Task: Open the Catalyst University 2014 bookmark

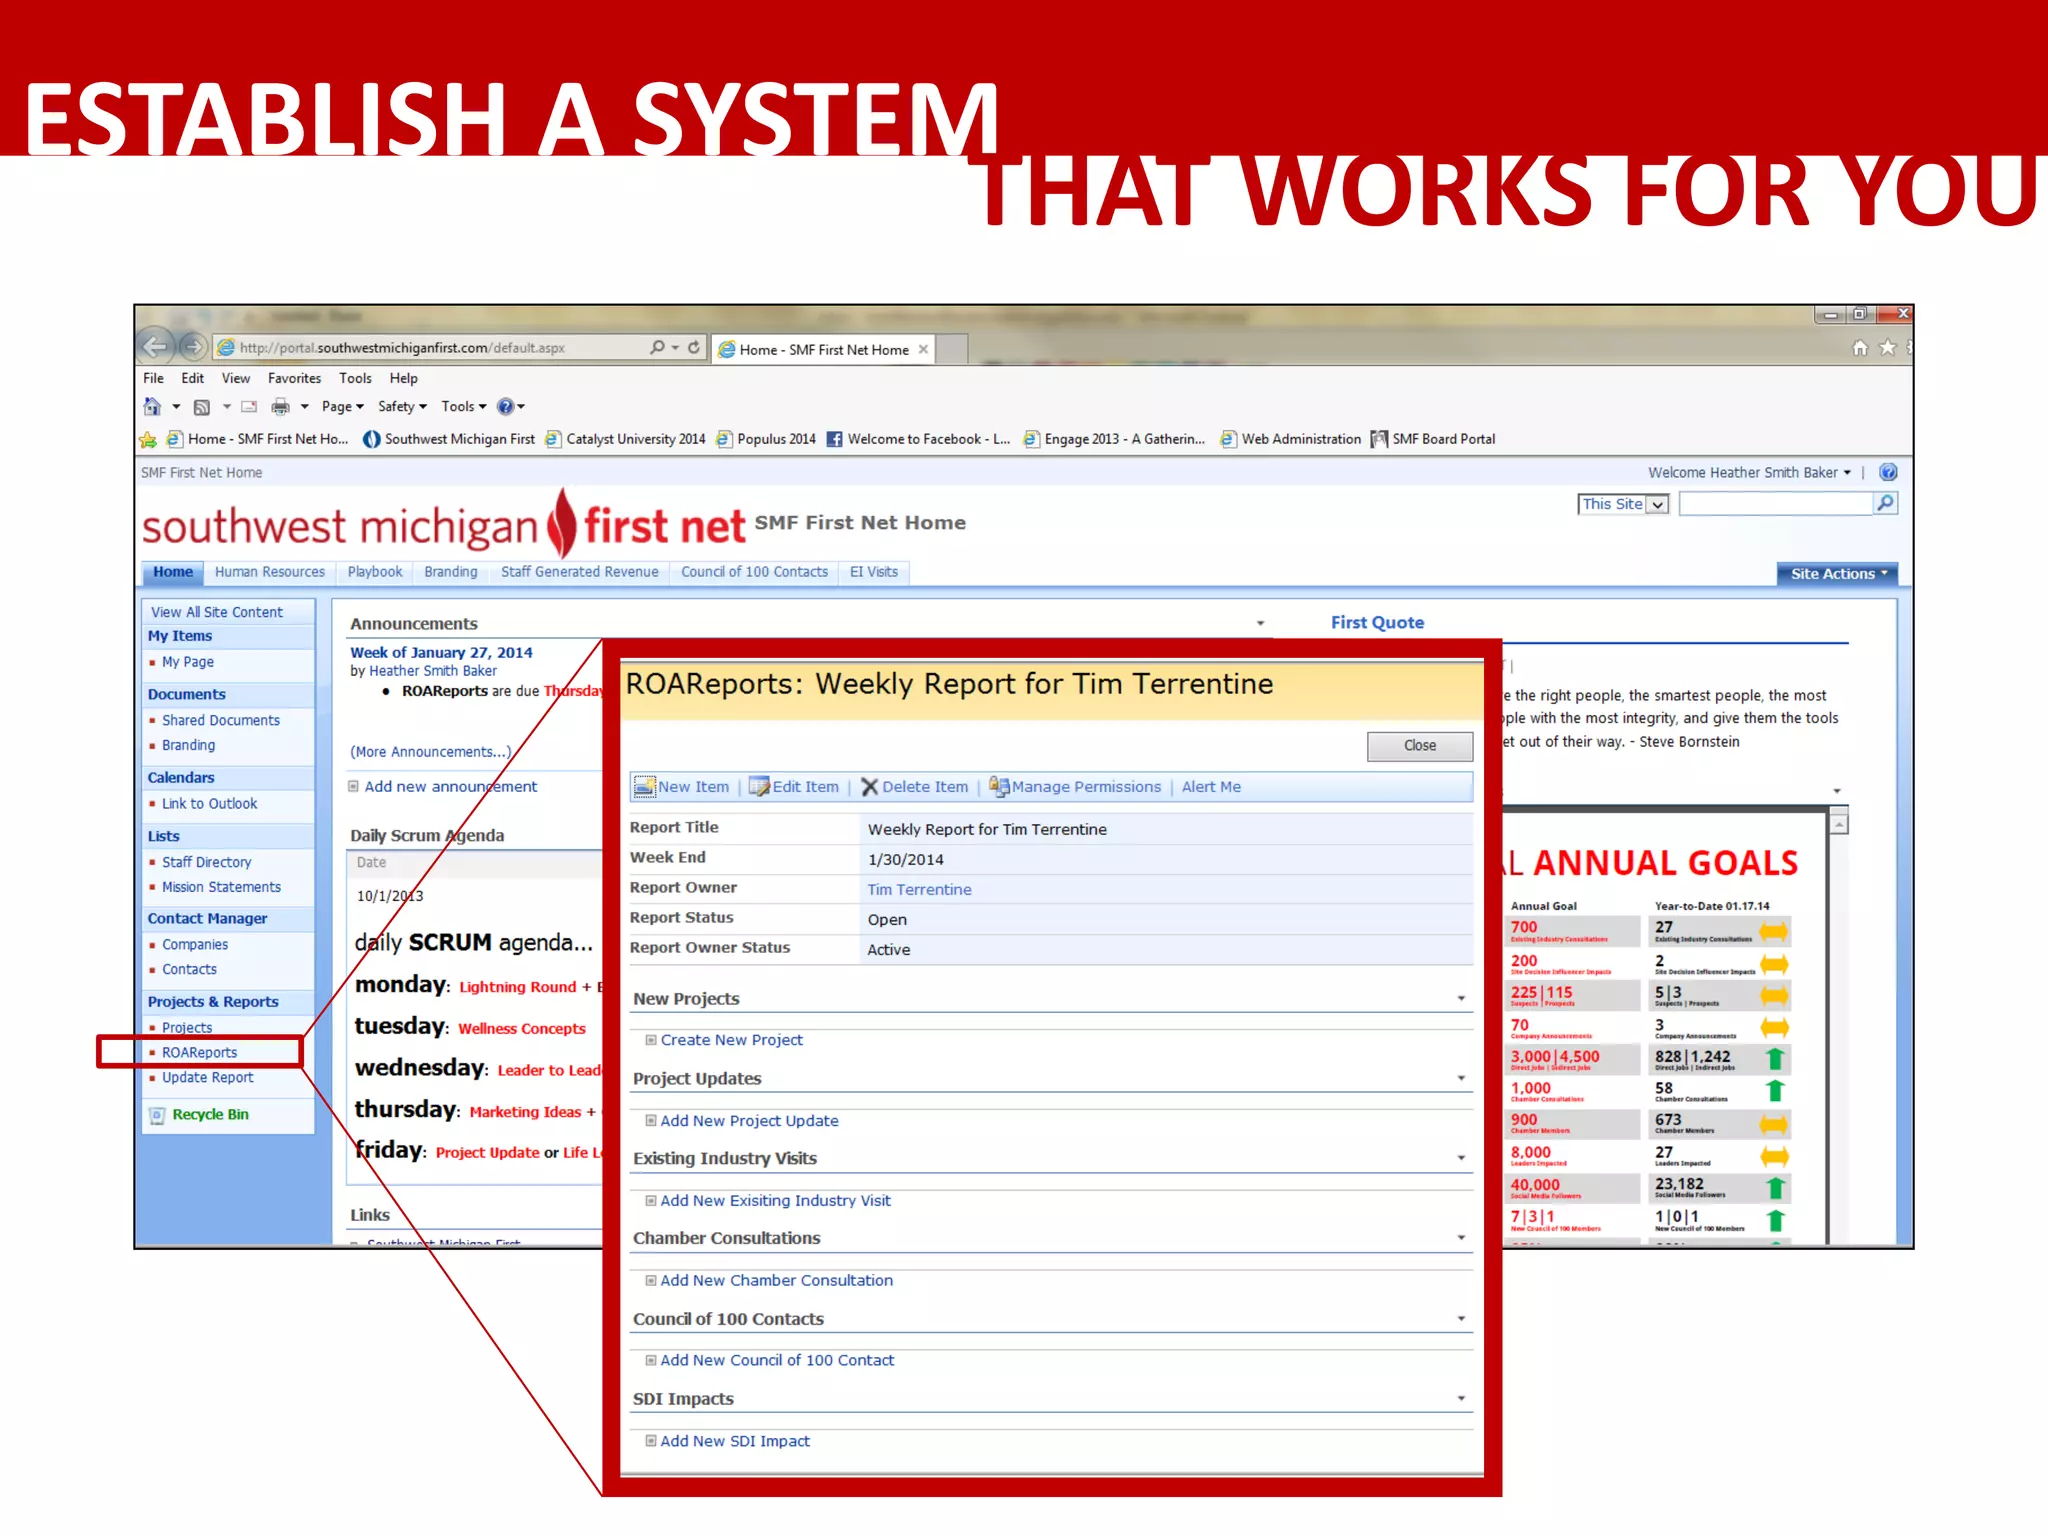Action: click(x=625, y=439)
